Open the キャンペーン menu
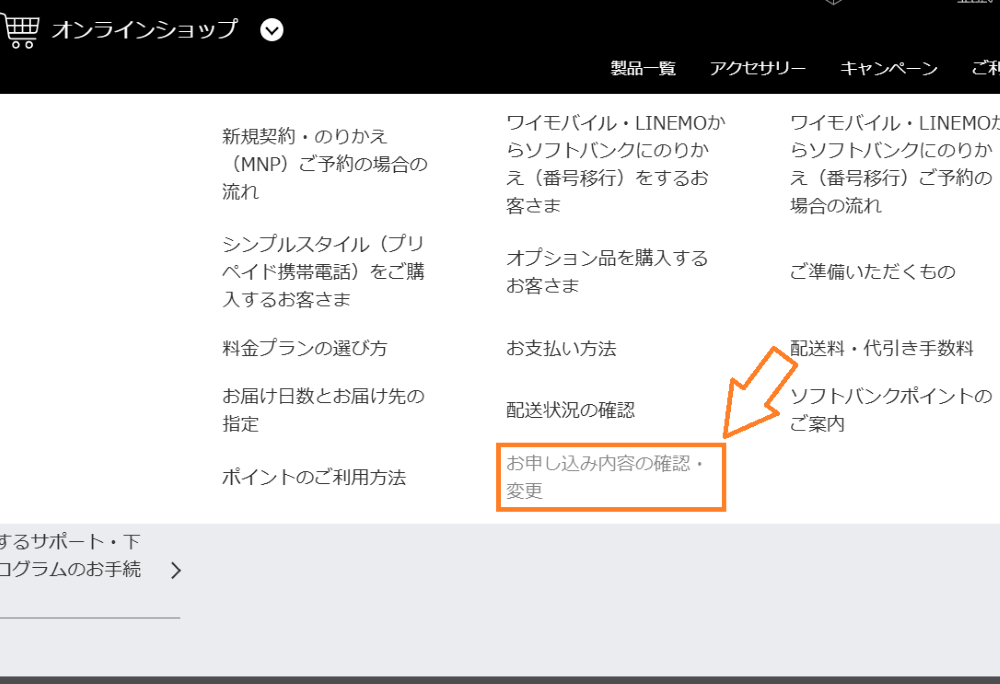1000x684 pixels. pyautogui.click(x=888, y=68)
